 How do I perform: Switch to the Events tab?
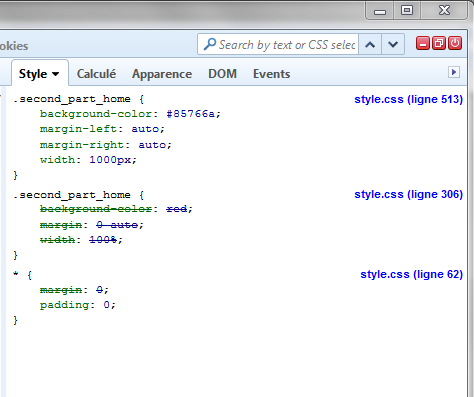coord(271,74)
